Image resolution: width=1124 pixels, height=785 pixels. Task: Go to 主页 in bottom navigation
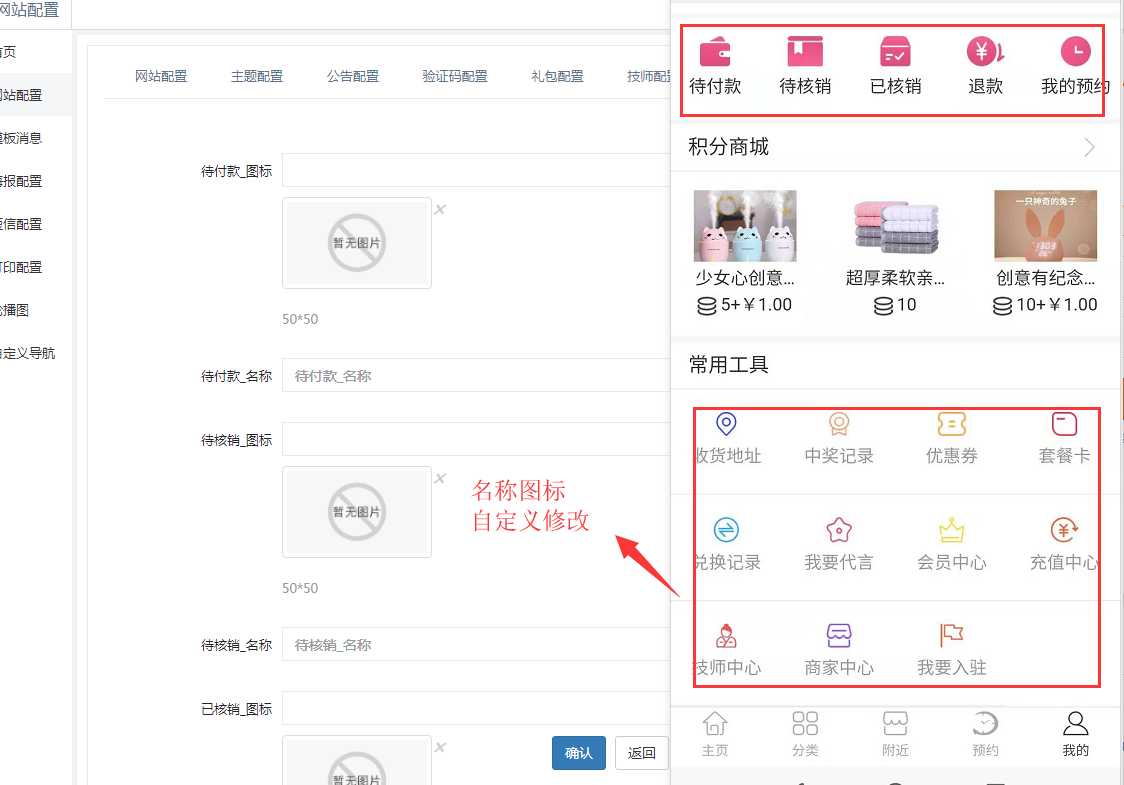(715, 734)
